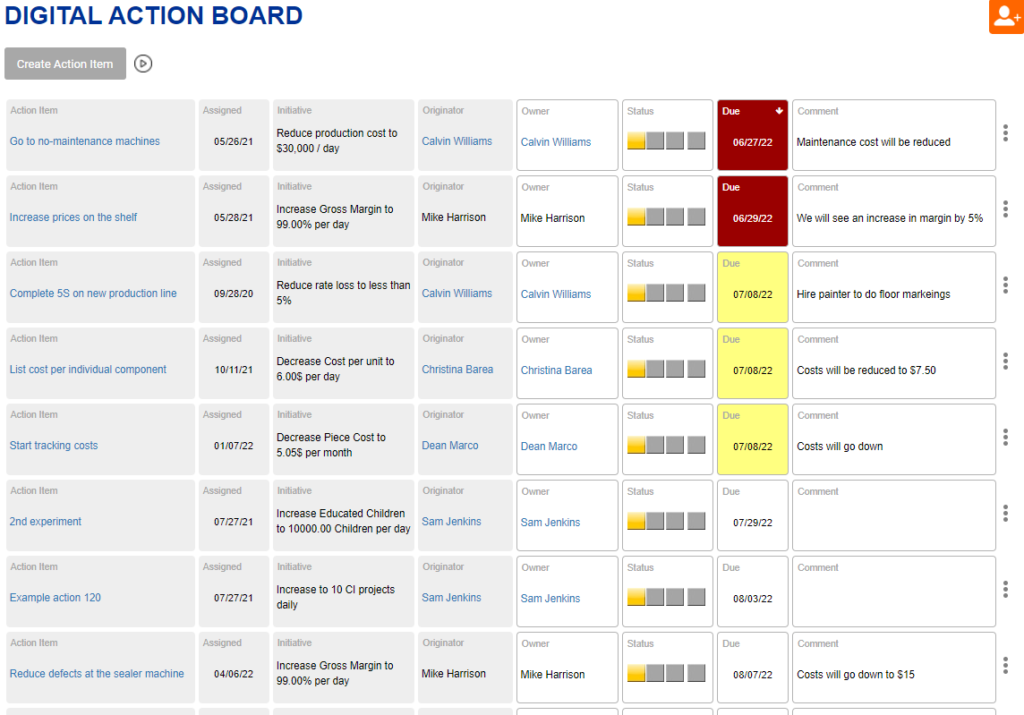Screen dimensions: 1024x715
Task: Click the second status block for 2nd experiment
Action: [x=655, y=521]
